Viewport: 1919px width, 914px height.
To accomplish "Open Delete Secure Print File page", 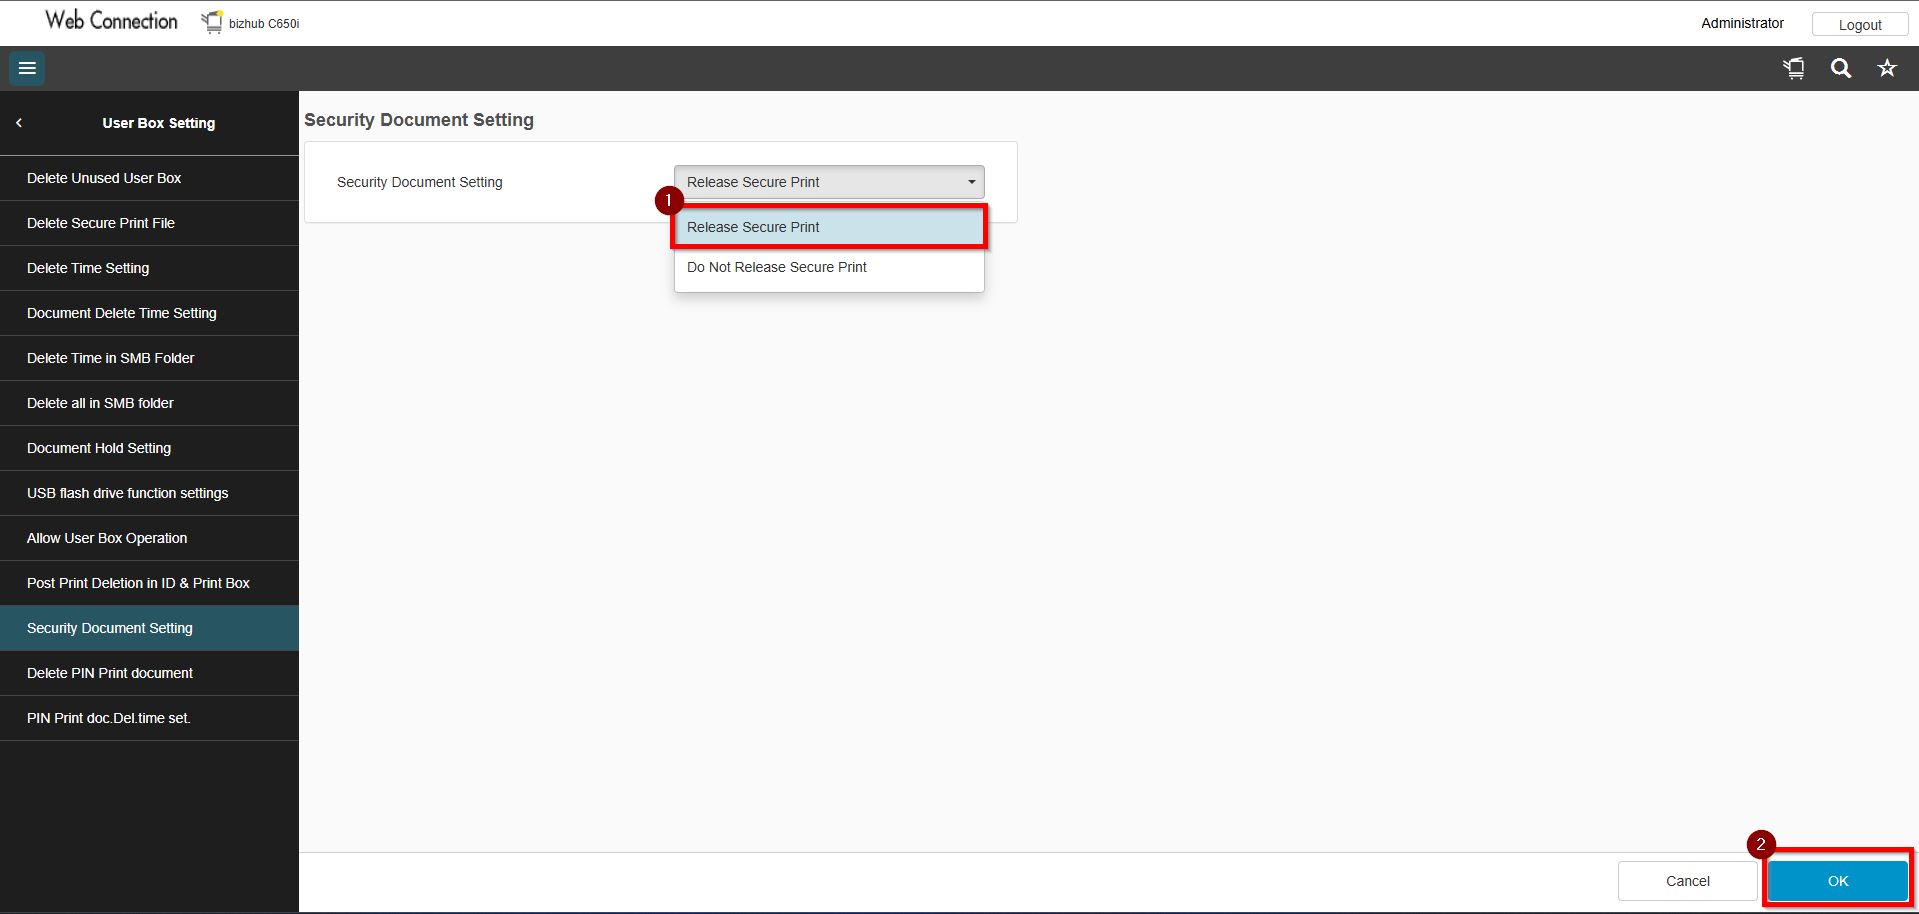I will coord(101,223).
